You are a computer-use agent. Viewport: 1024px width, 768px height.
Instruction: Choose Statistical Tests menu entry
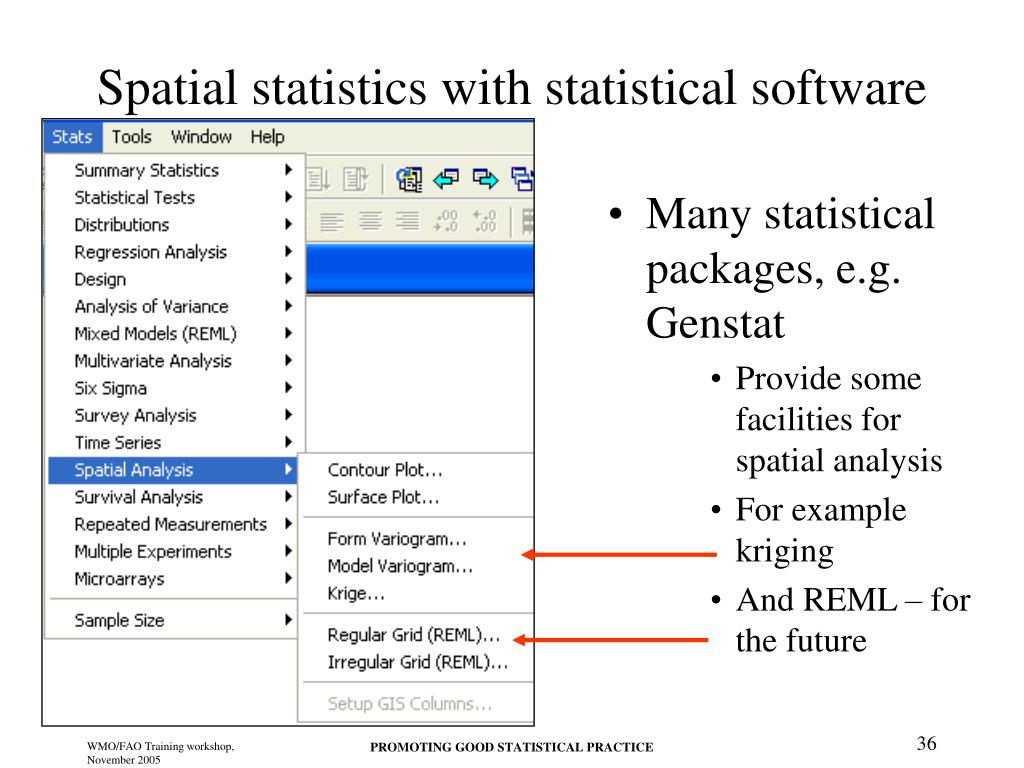coord(173,197)
